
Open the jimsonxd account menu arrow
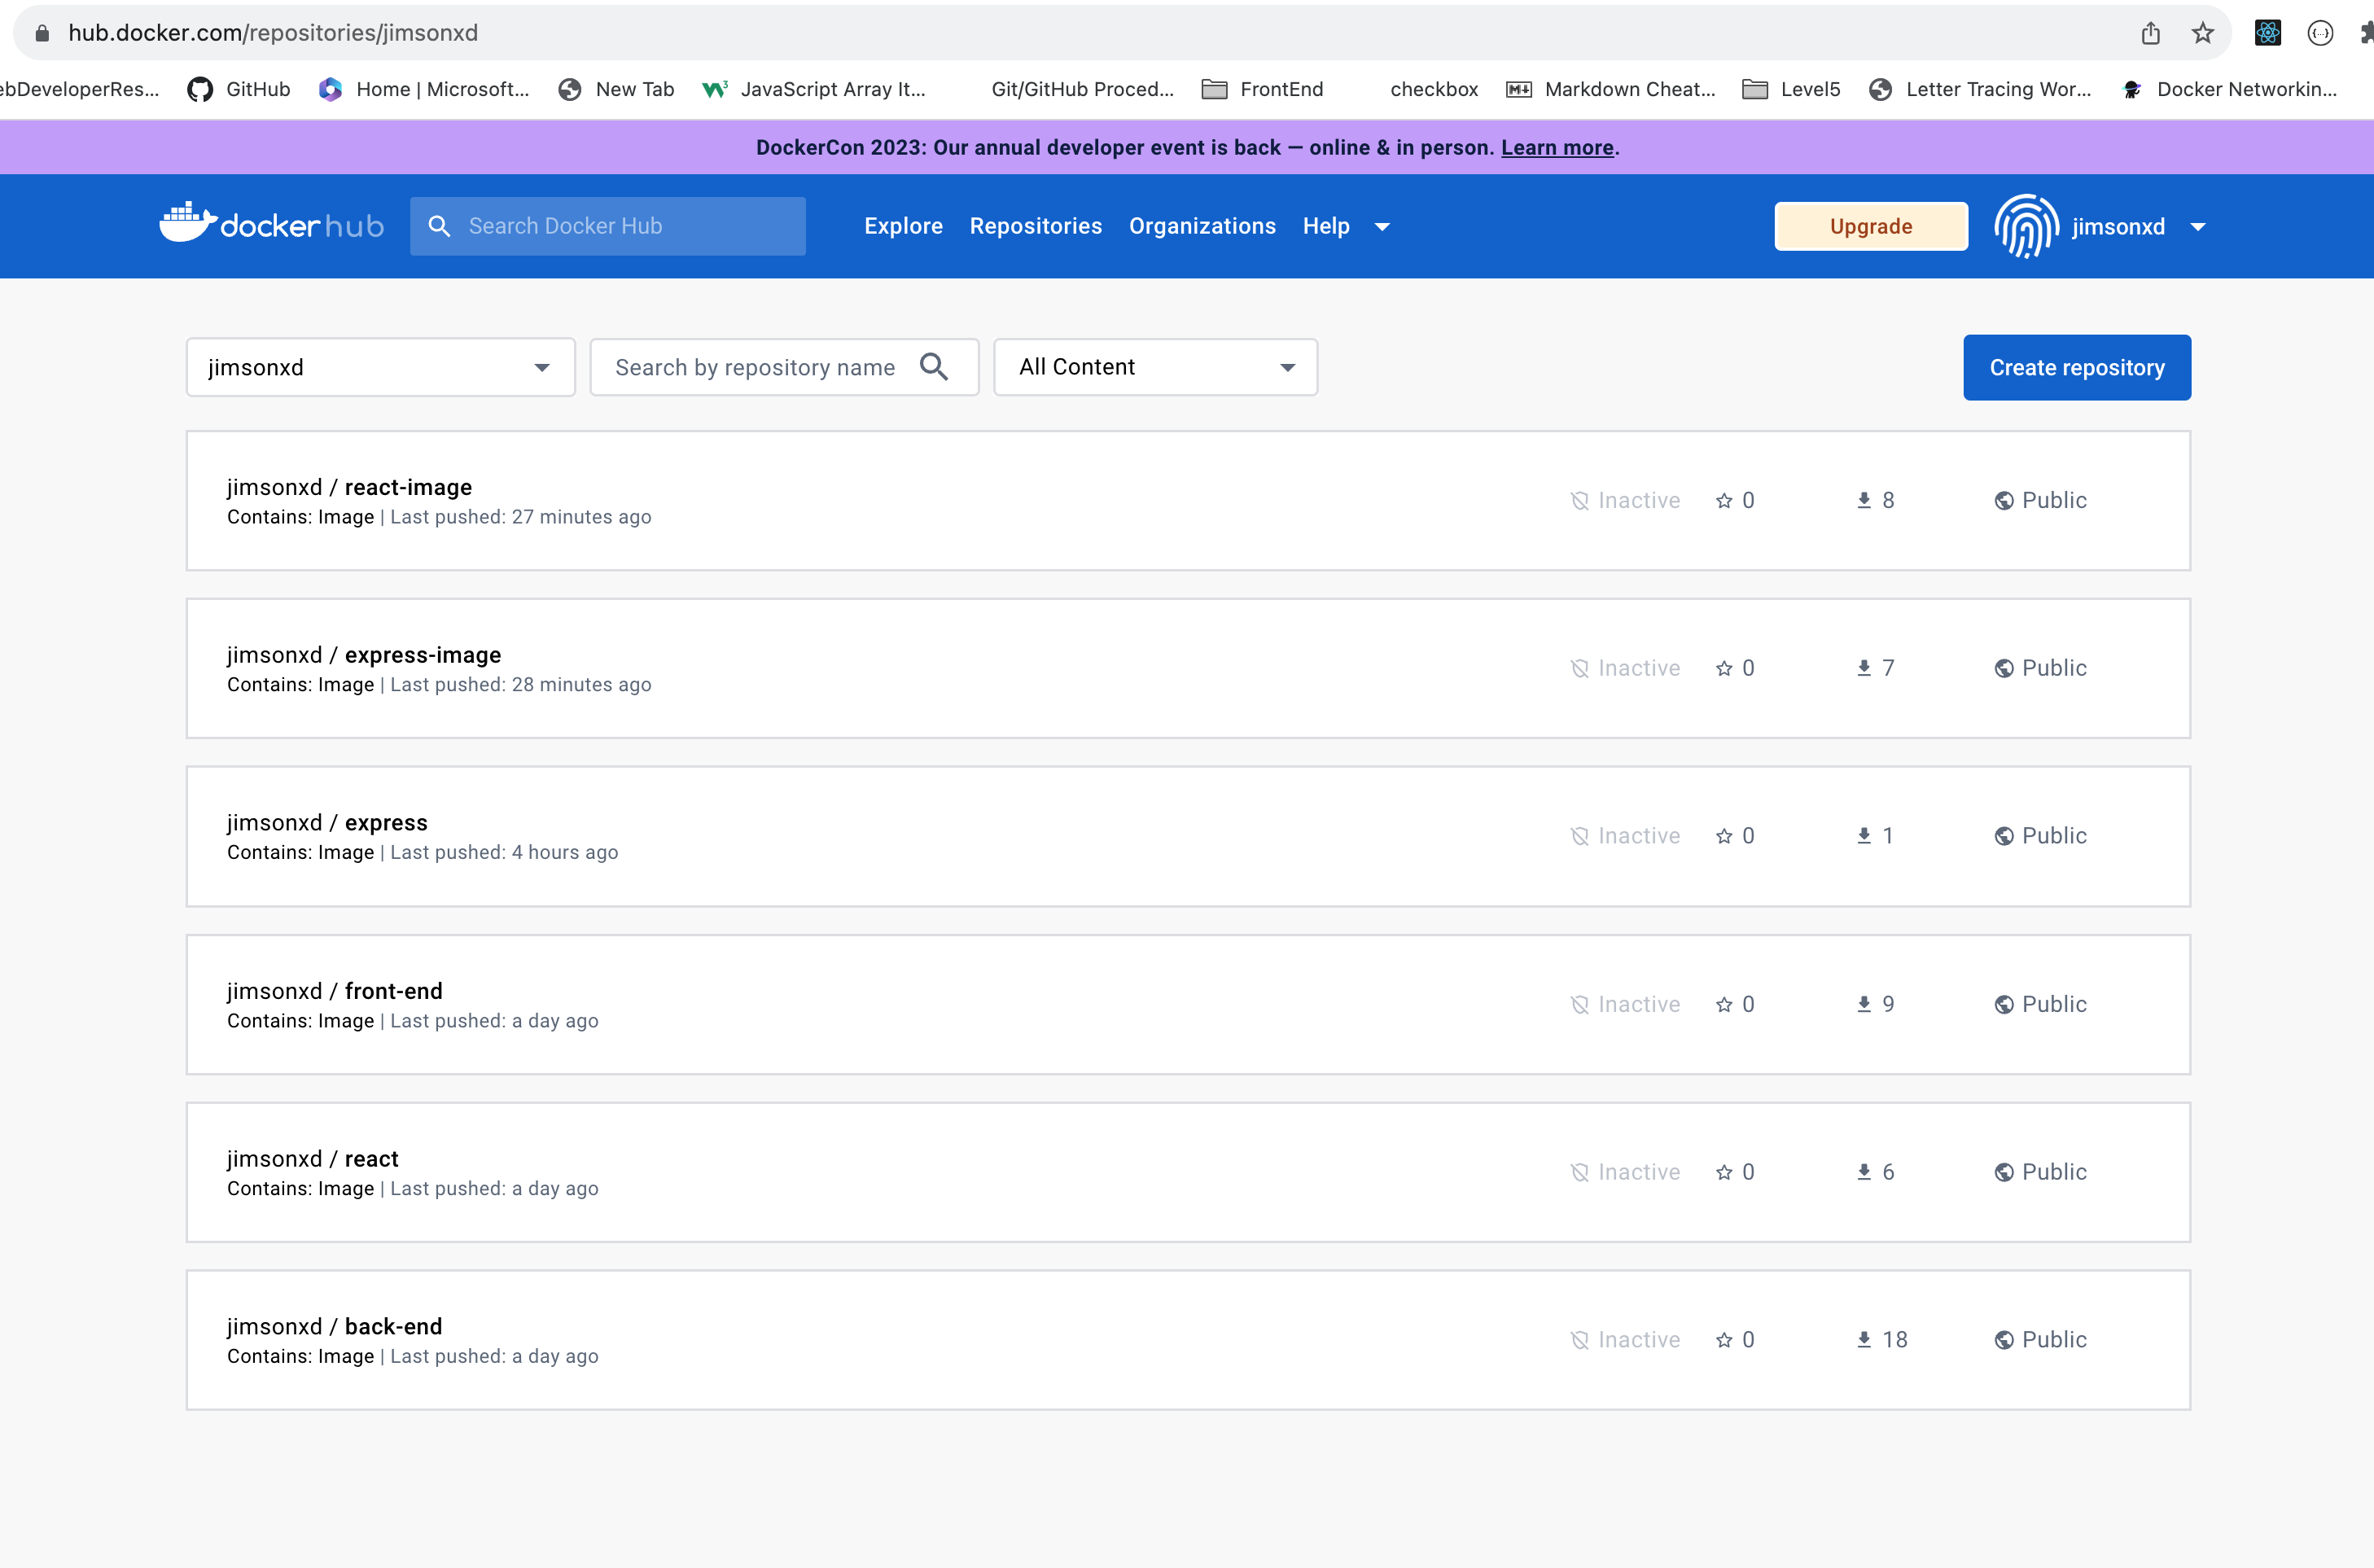tap(2198, 227)
